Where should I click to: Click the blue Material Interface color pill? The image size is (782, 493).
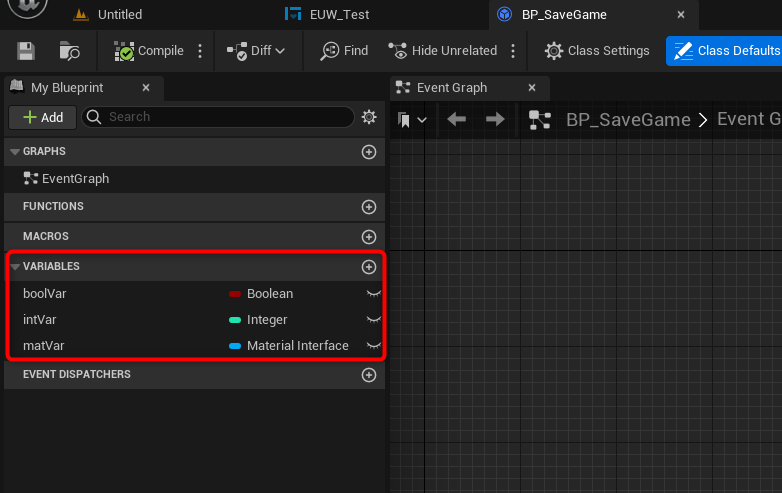(235, 345)
